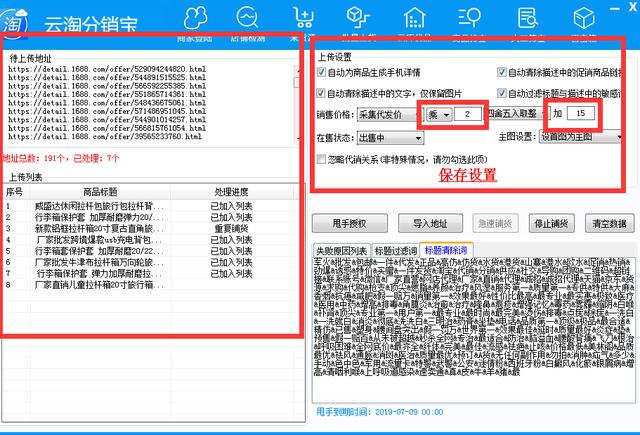This screenshot has height=435, width=640.
Task: Click the shopping cart with plus icon
Action: click(304, 18)
